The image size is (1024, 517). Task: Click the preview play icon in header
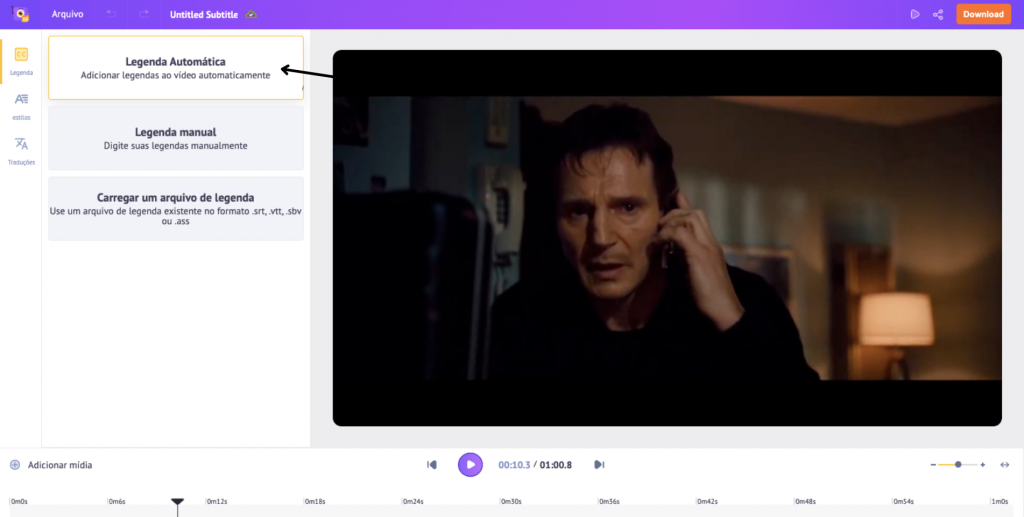(x=914, y=14)
